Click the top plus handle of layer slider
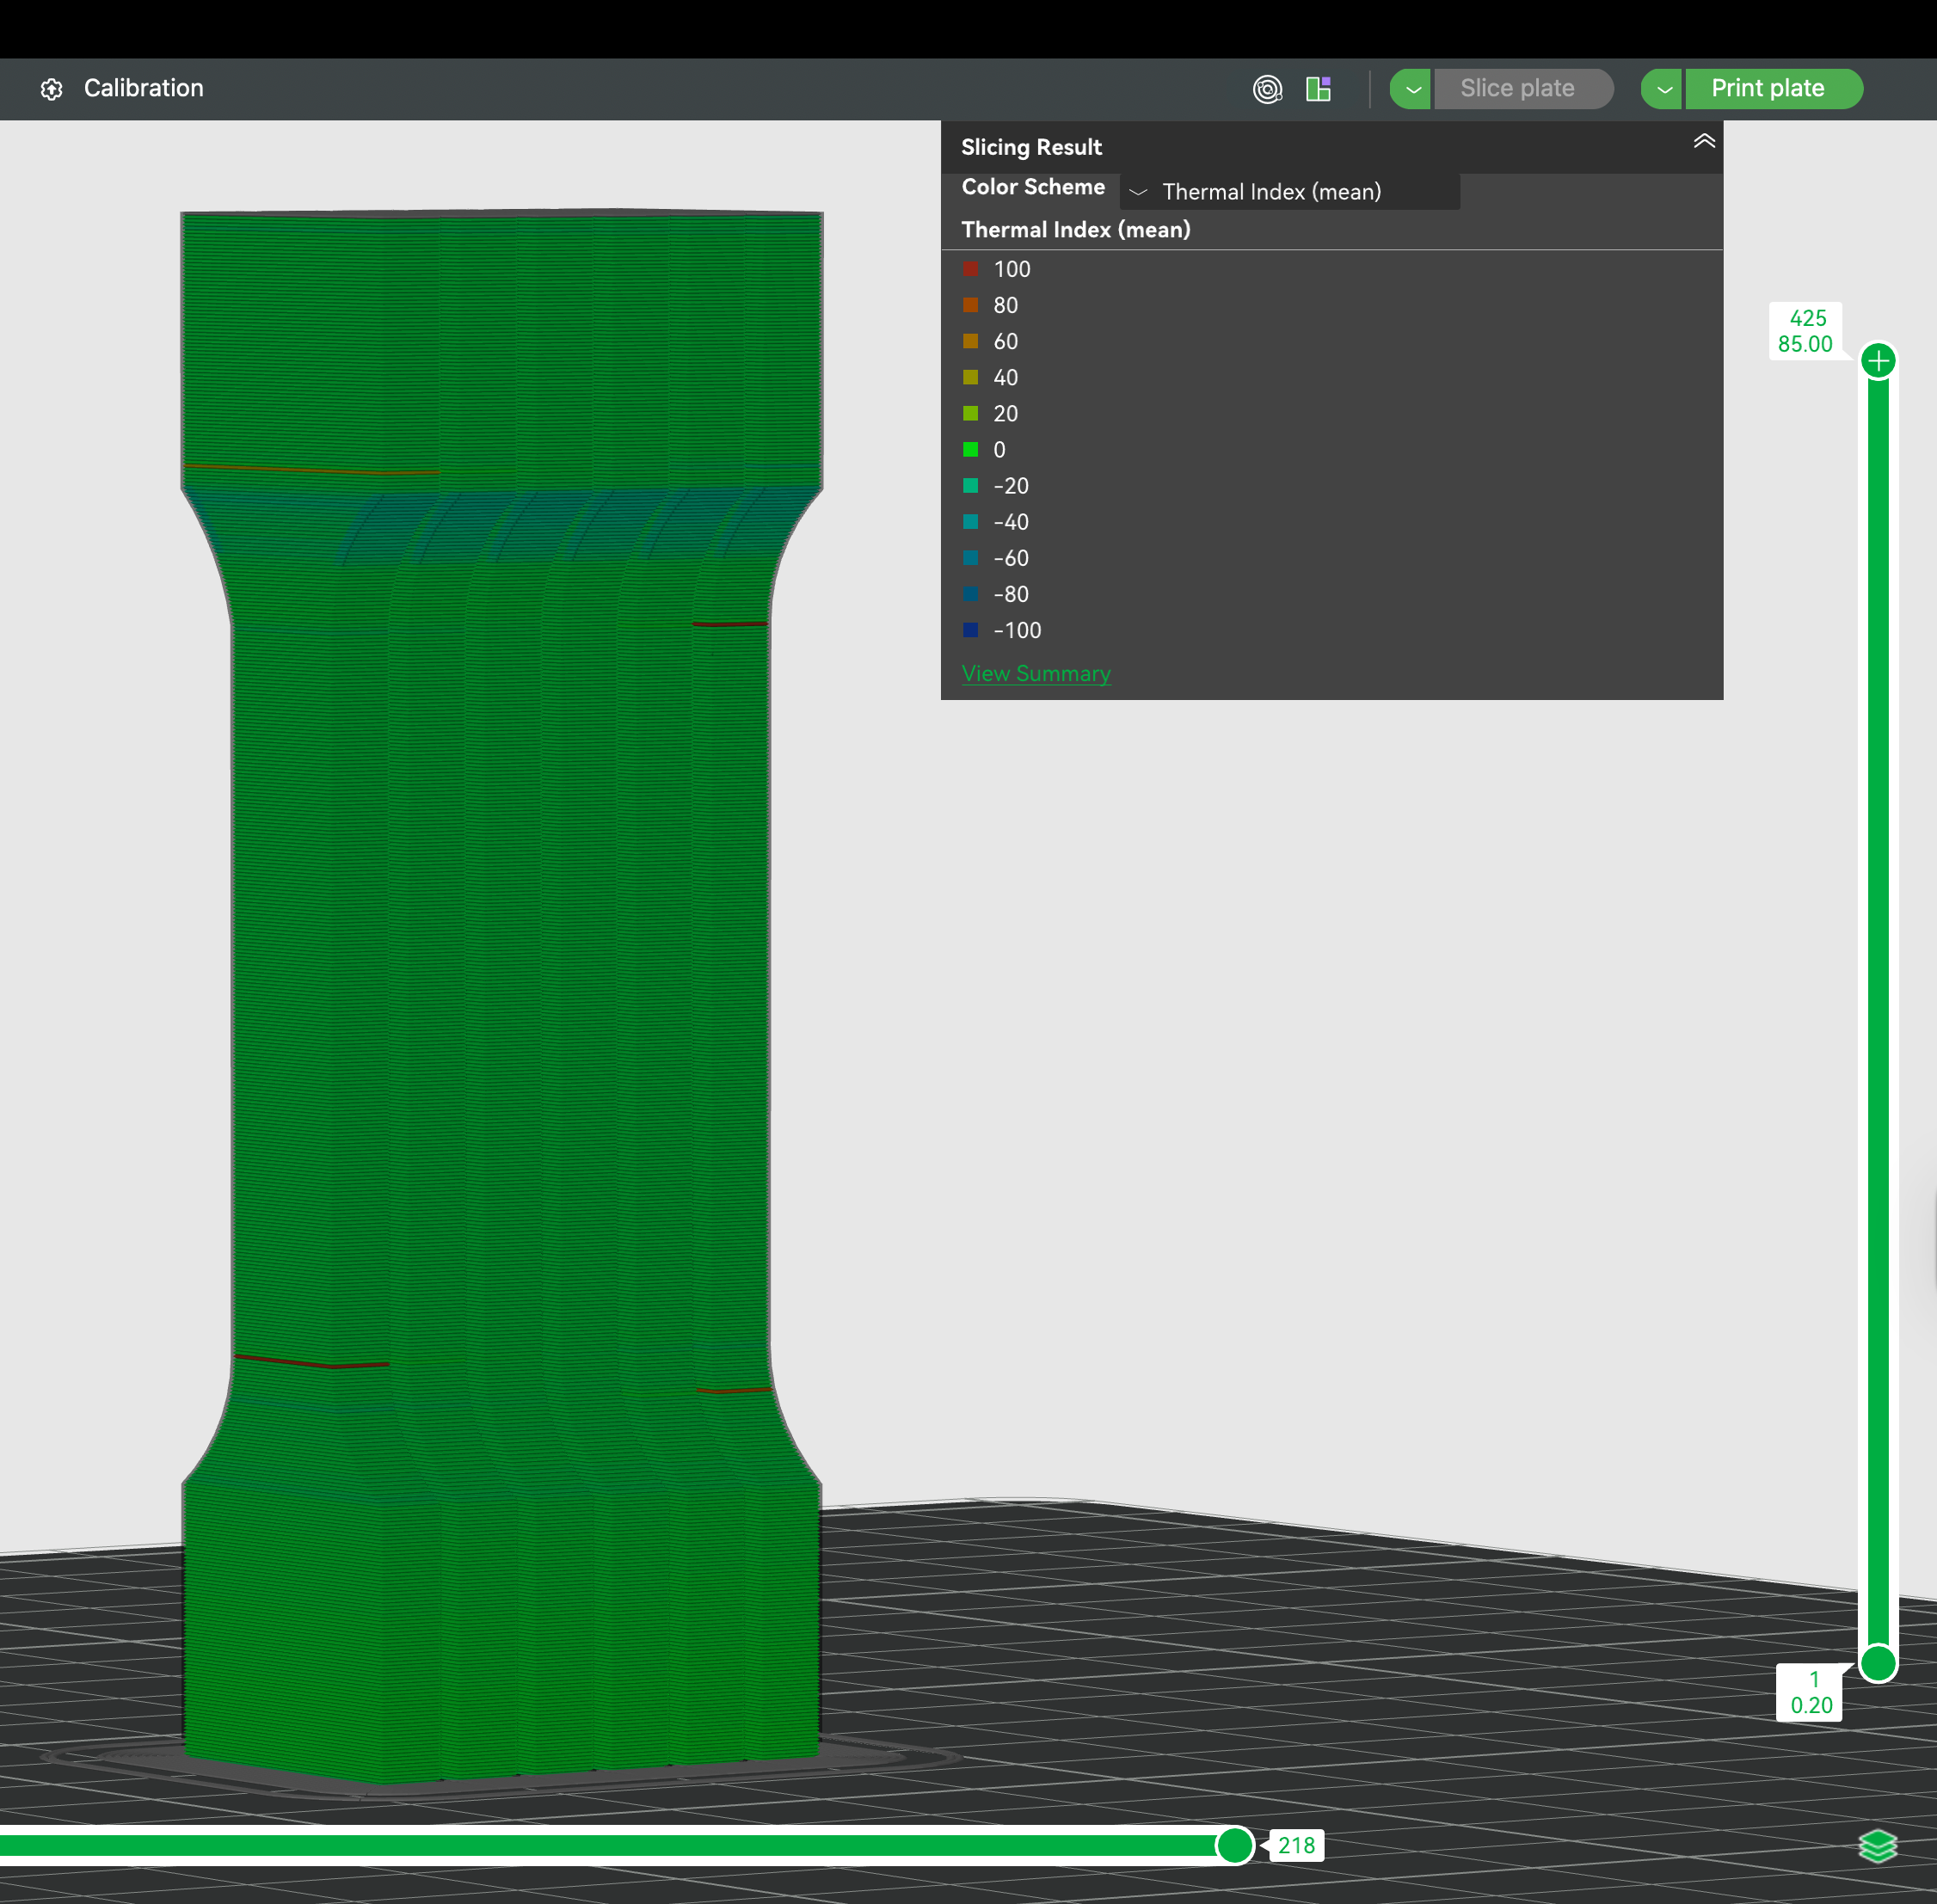The height and width of the screenshot is (1904, 1937). coord(1878,361)
